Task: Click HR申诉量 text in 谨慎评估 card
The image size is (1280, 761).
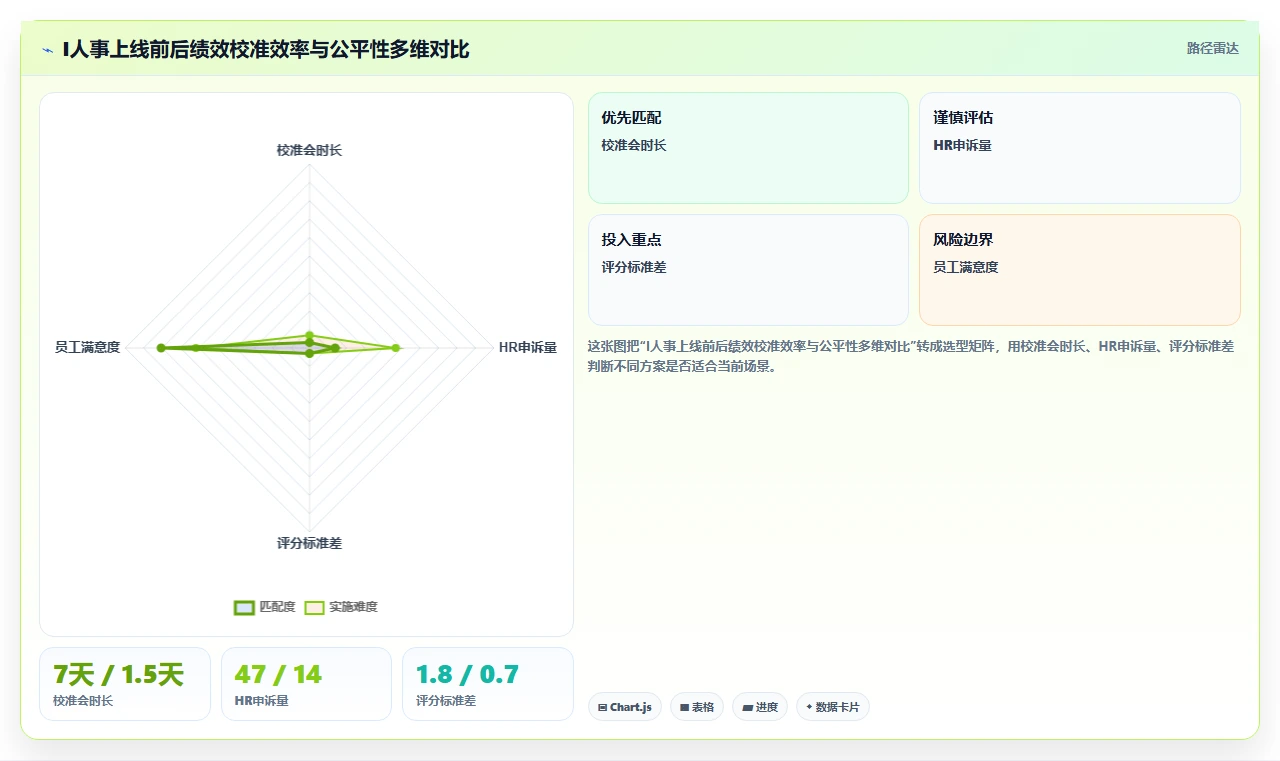Action: (963, 145)
